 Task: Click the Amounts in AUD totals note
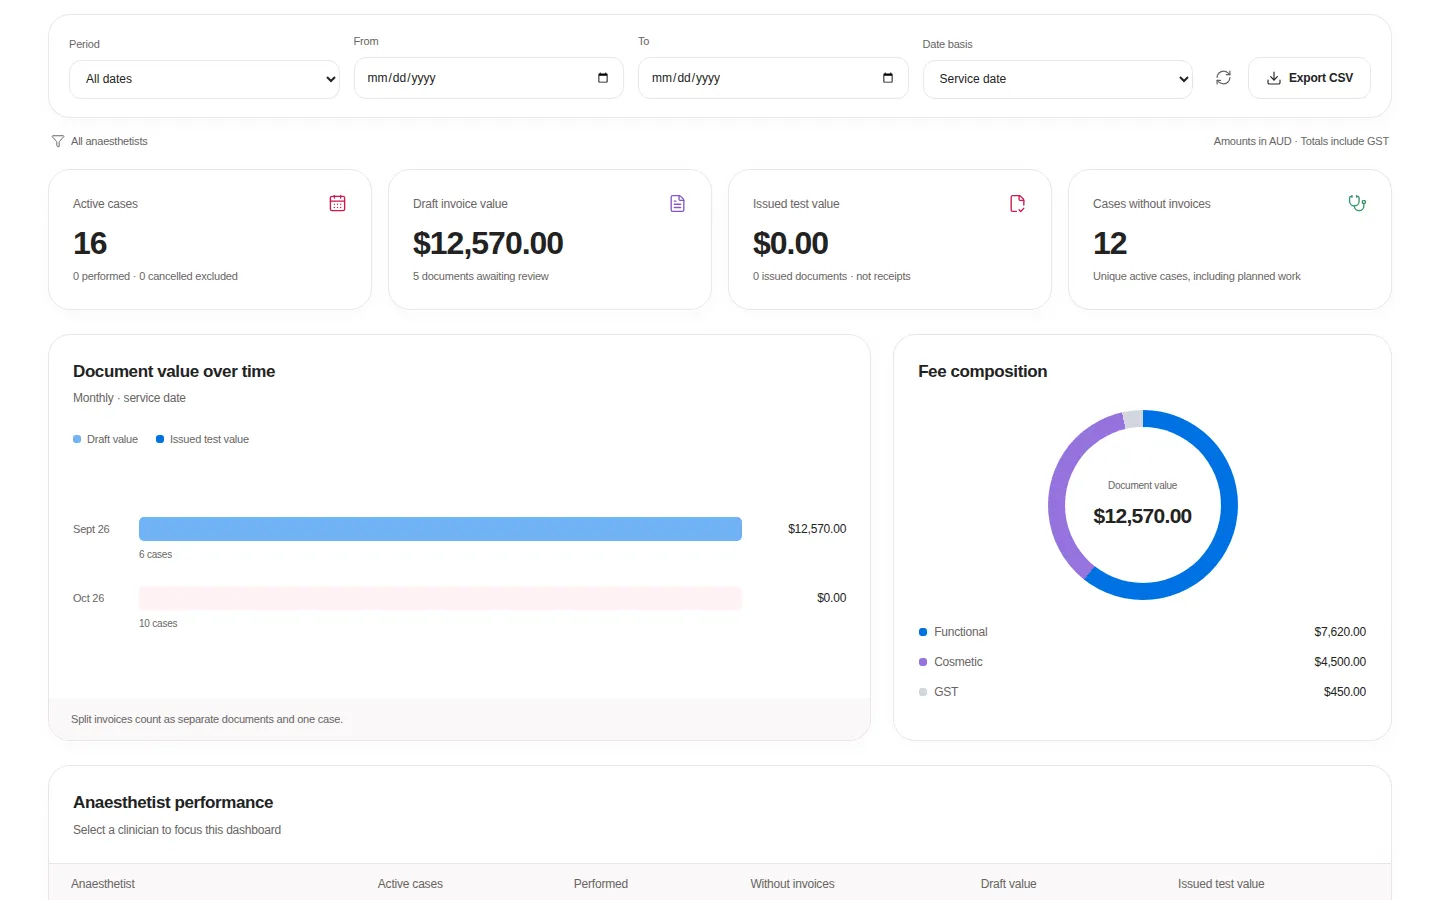(1301, 141)
